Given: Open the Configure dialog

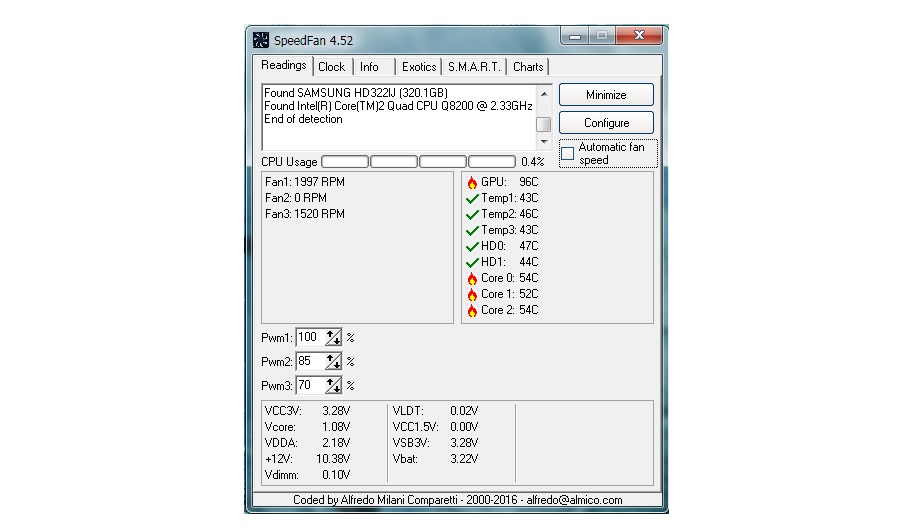Looking at the screenshot, I should pyautogui.click(x=606, y=123).
